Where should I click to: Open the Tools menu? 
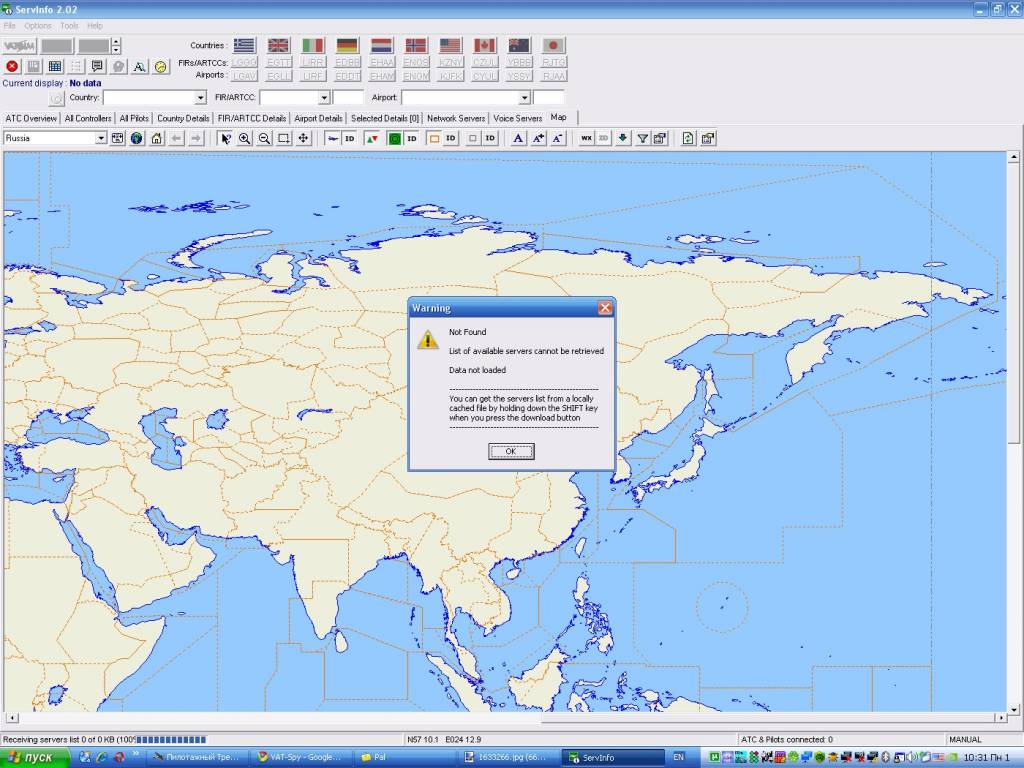(x=69, y=25)
